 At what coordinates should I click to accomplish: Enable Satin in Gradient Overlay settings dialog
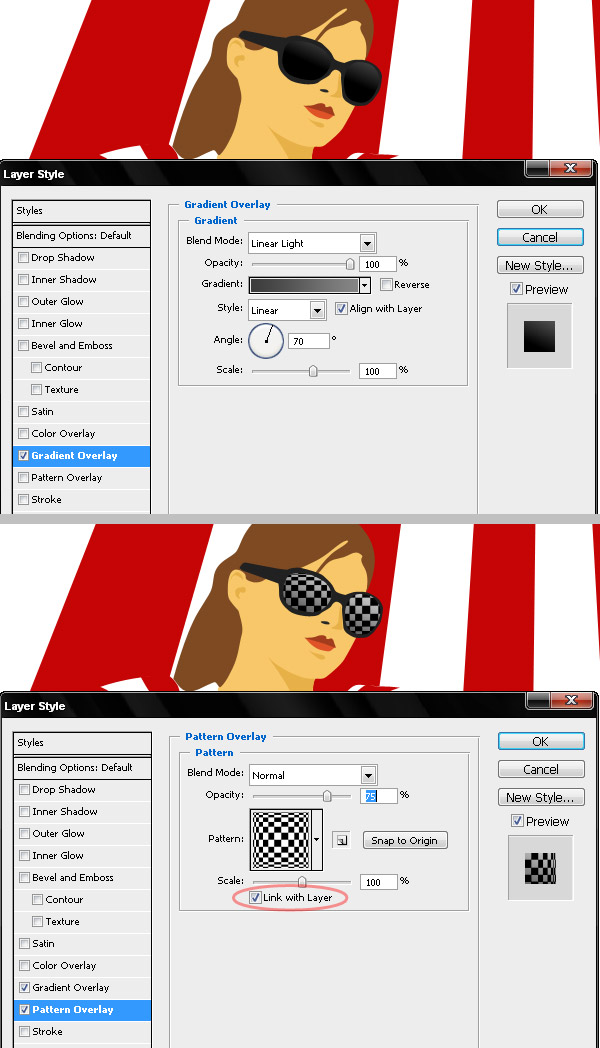pos(23,412)
